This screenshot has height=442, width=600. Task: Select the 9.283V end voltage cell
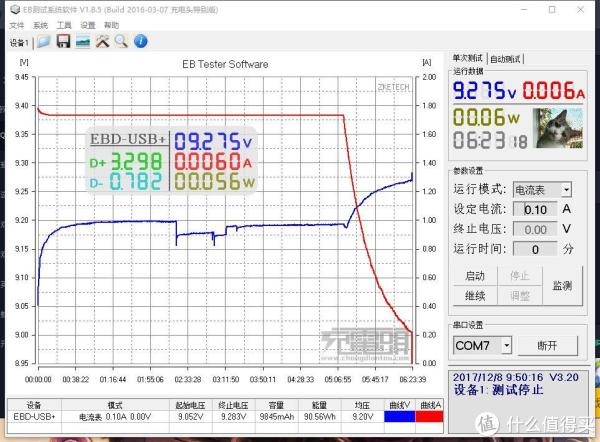233,417
